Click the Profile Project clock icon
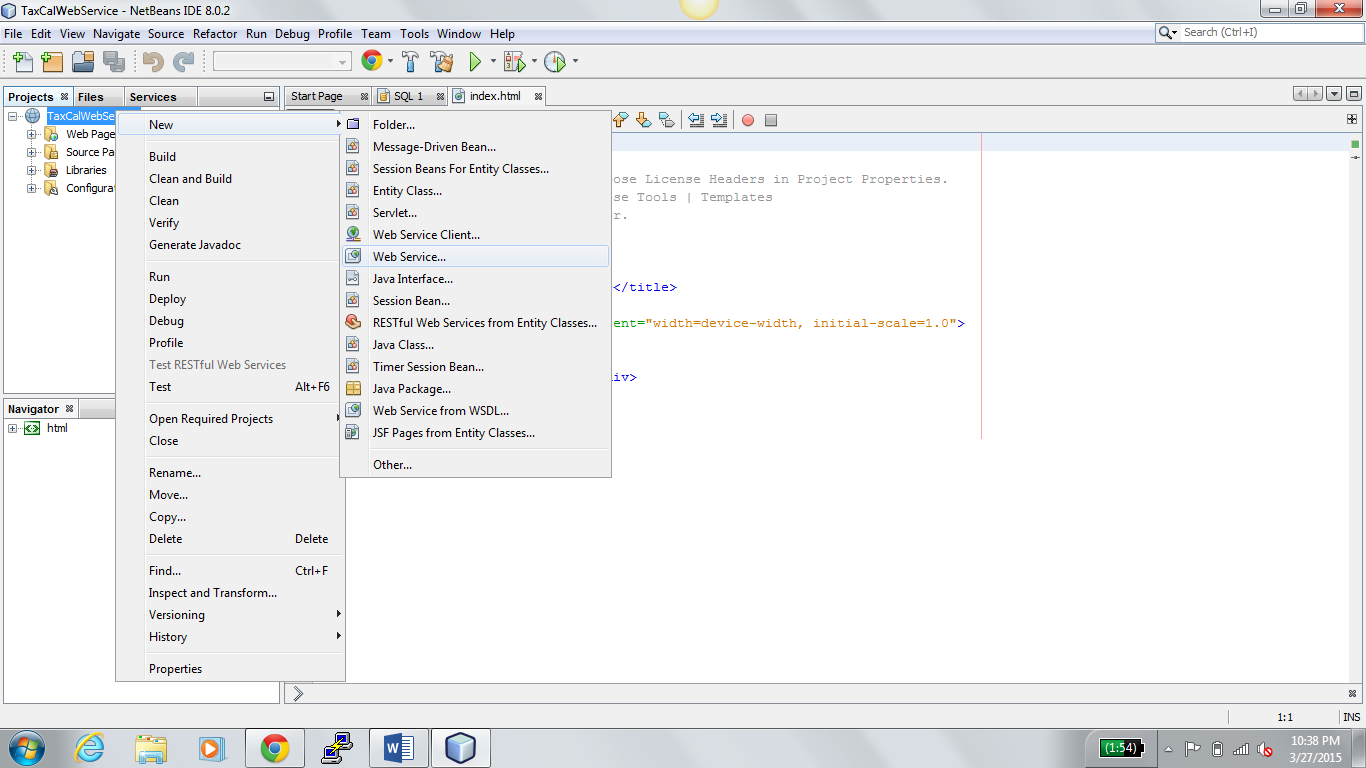 pyautogui.click(x=555, y=62)
